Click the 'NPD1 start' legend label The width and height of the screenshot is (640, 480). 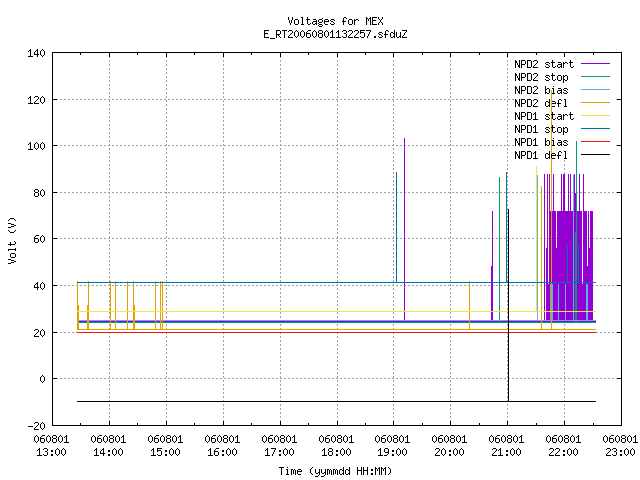(x=544, y=116)
